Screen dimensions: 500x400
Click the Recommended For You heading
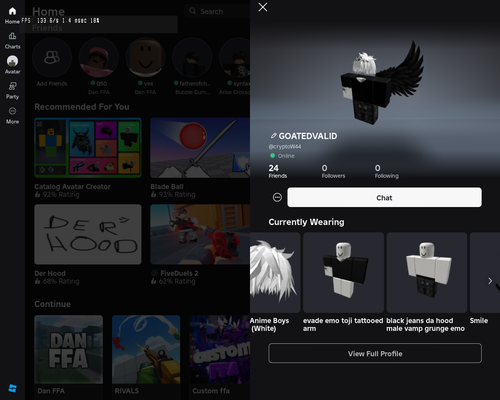point(82,107)
